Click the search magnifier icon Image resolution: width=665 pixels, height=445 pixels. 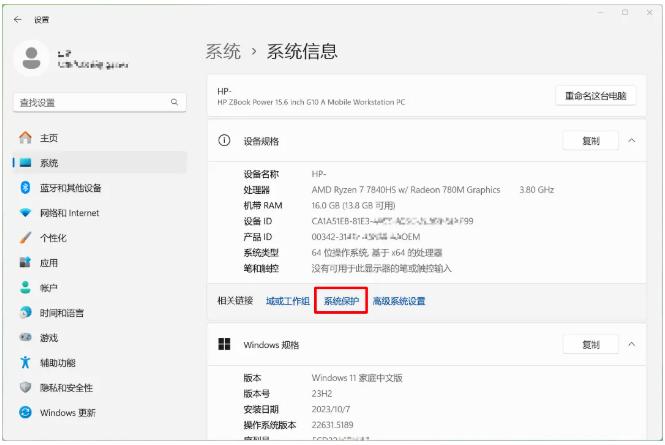click(x=174, y=102)
